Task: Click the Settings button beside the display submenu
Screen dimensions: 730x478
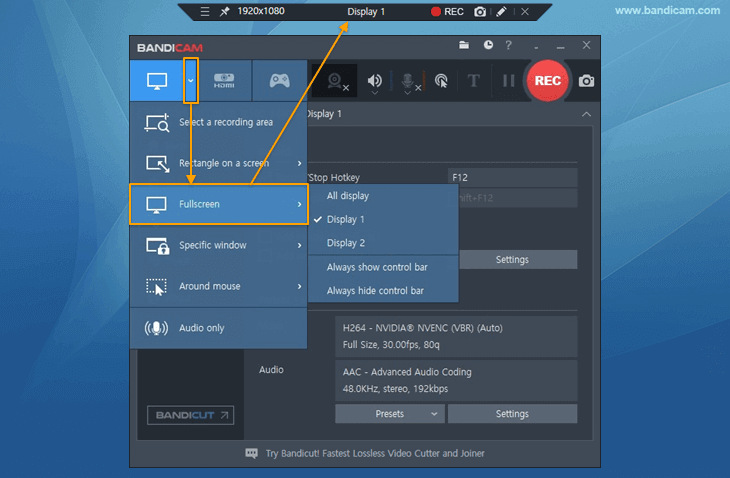Action: pos(518,260)
